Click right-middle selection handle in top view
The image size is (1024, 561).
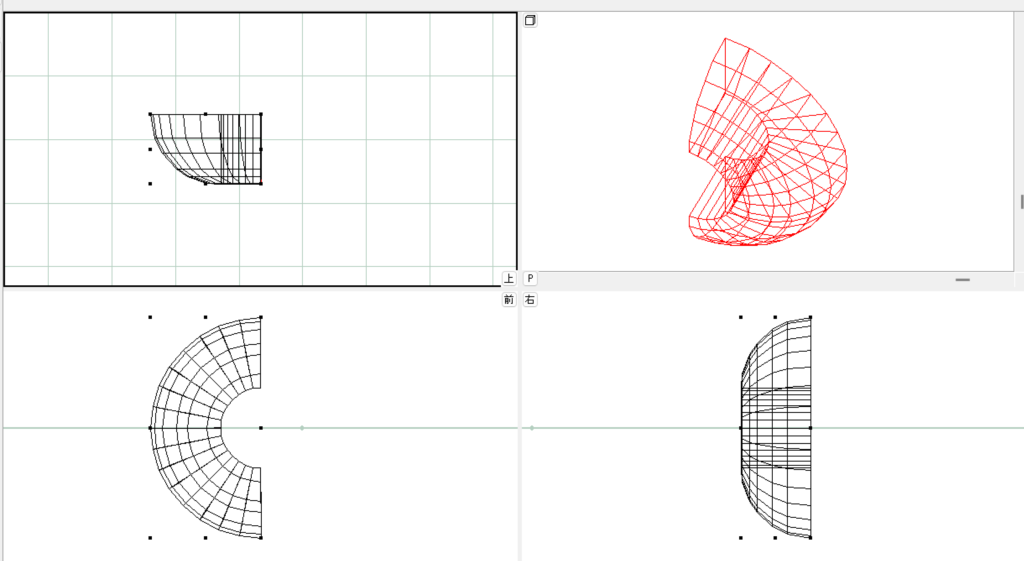261,149
